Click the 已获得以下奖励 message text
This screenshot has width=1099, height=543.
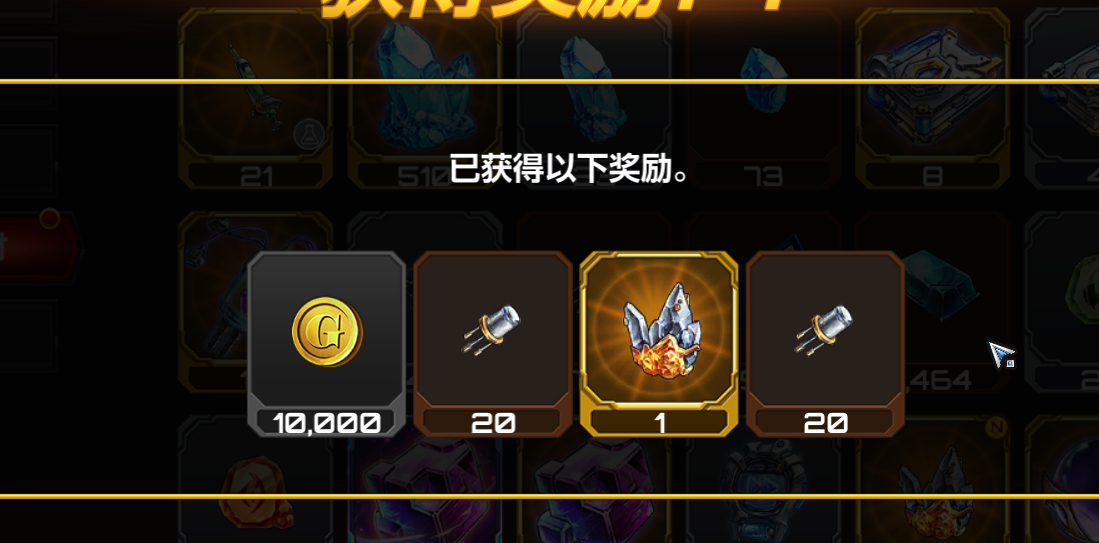click(x=568, y=169)
